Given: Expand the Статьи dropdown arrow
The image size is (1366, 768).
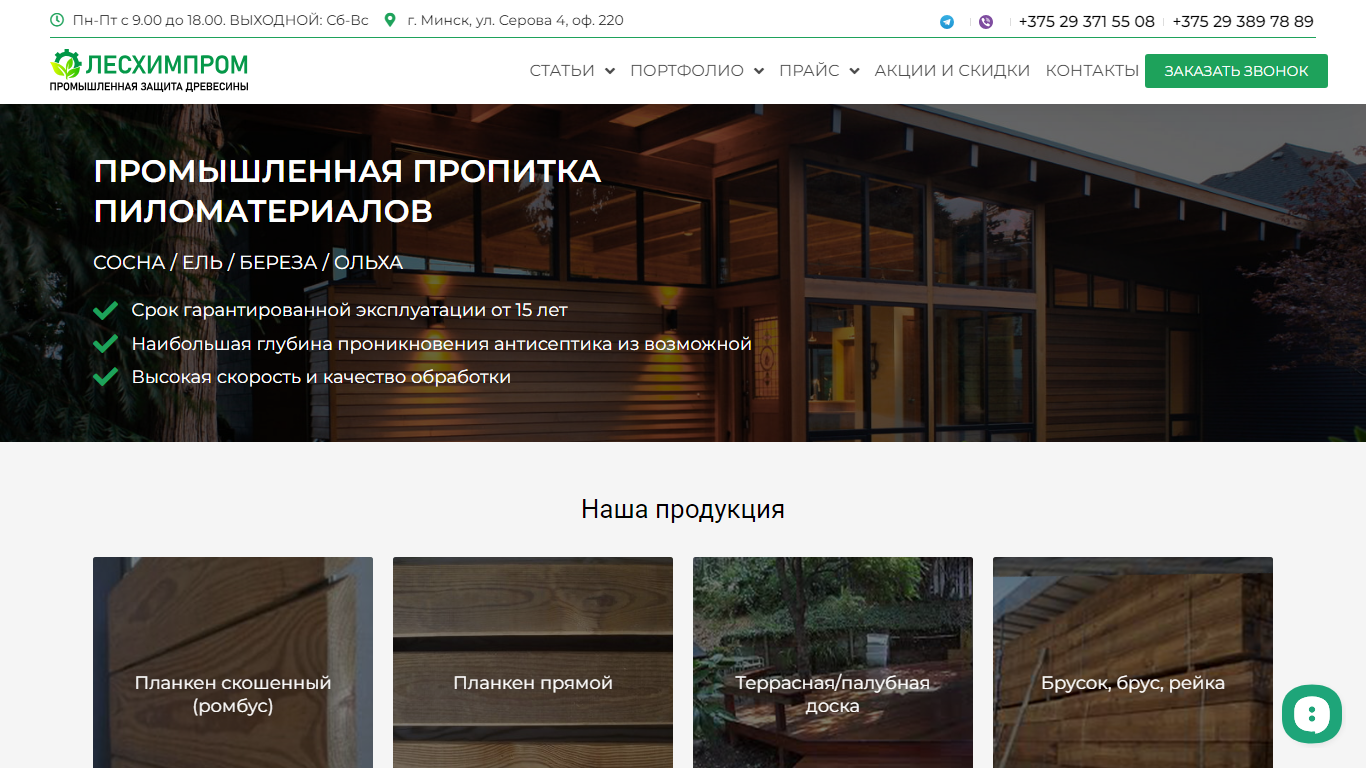Looking at the screenshot, I should click(610, 71).
